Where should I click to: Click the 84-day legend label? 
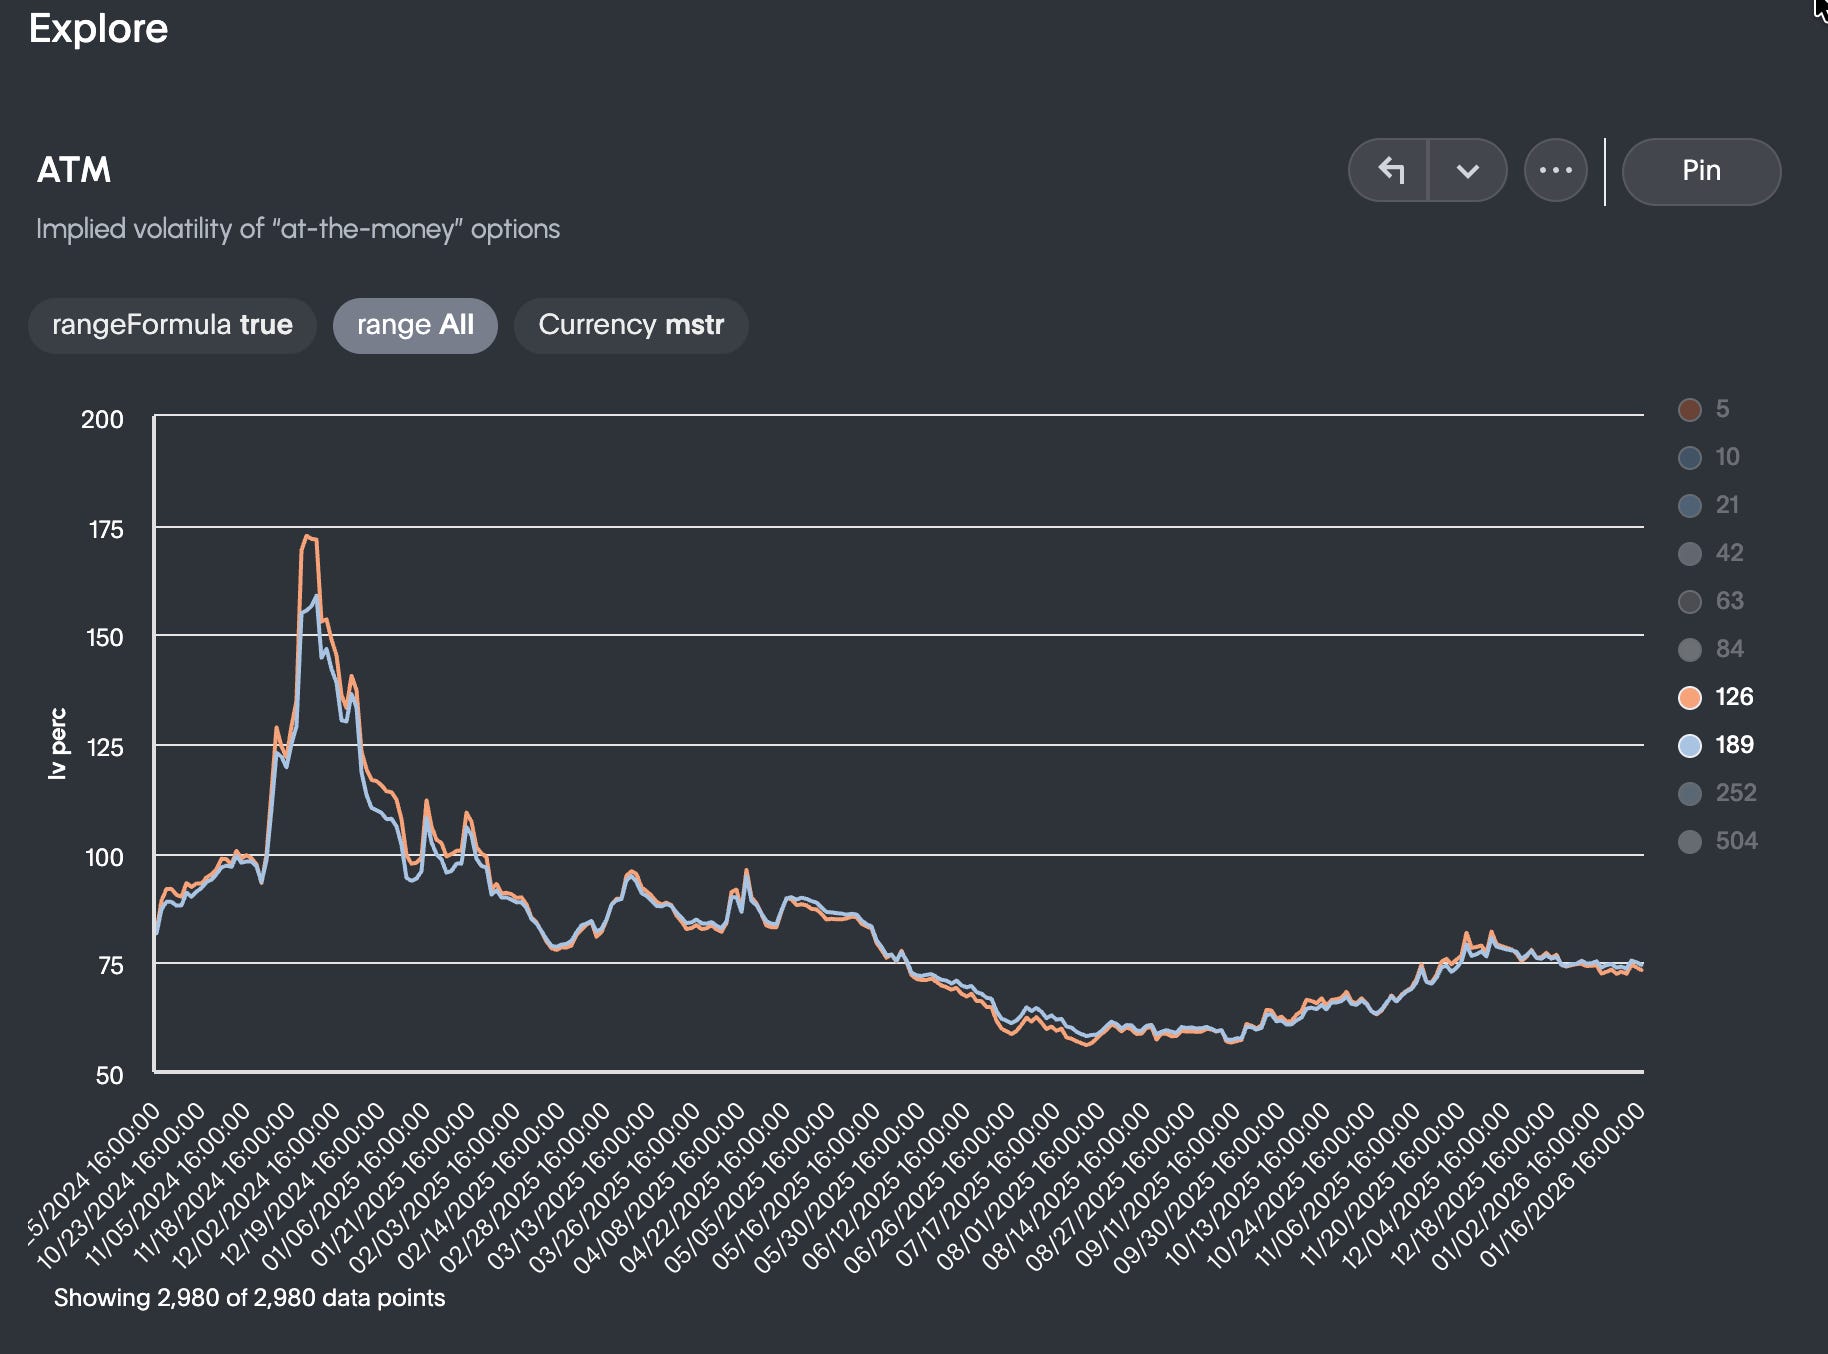tap(1727, 649)
